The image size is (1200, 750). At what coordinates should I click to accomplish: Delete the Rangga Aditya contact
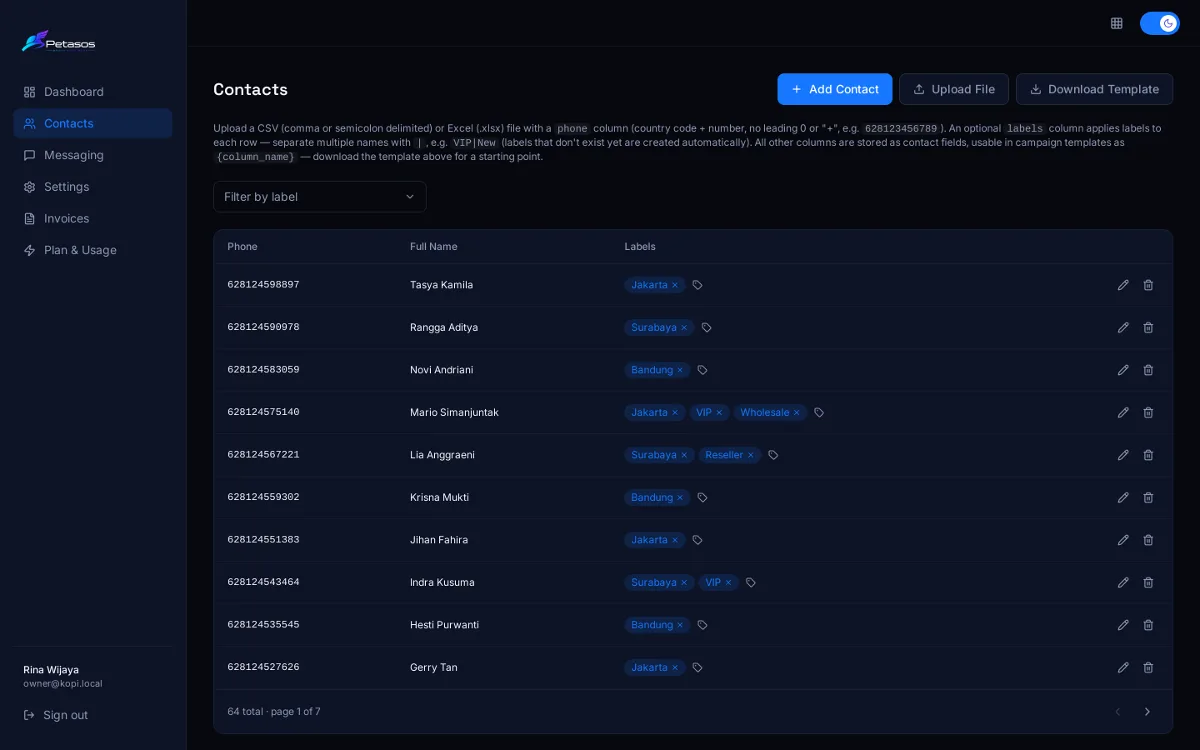pos(1148,327)
